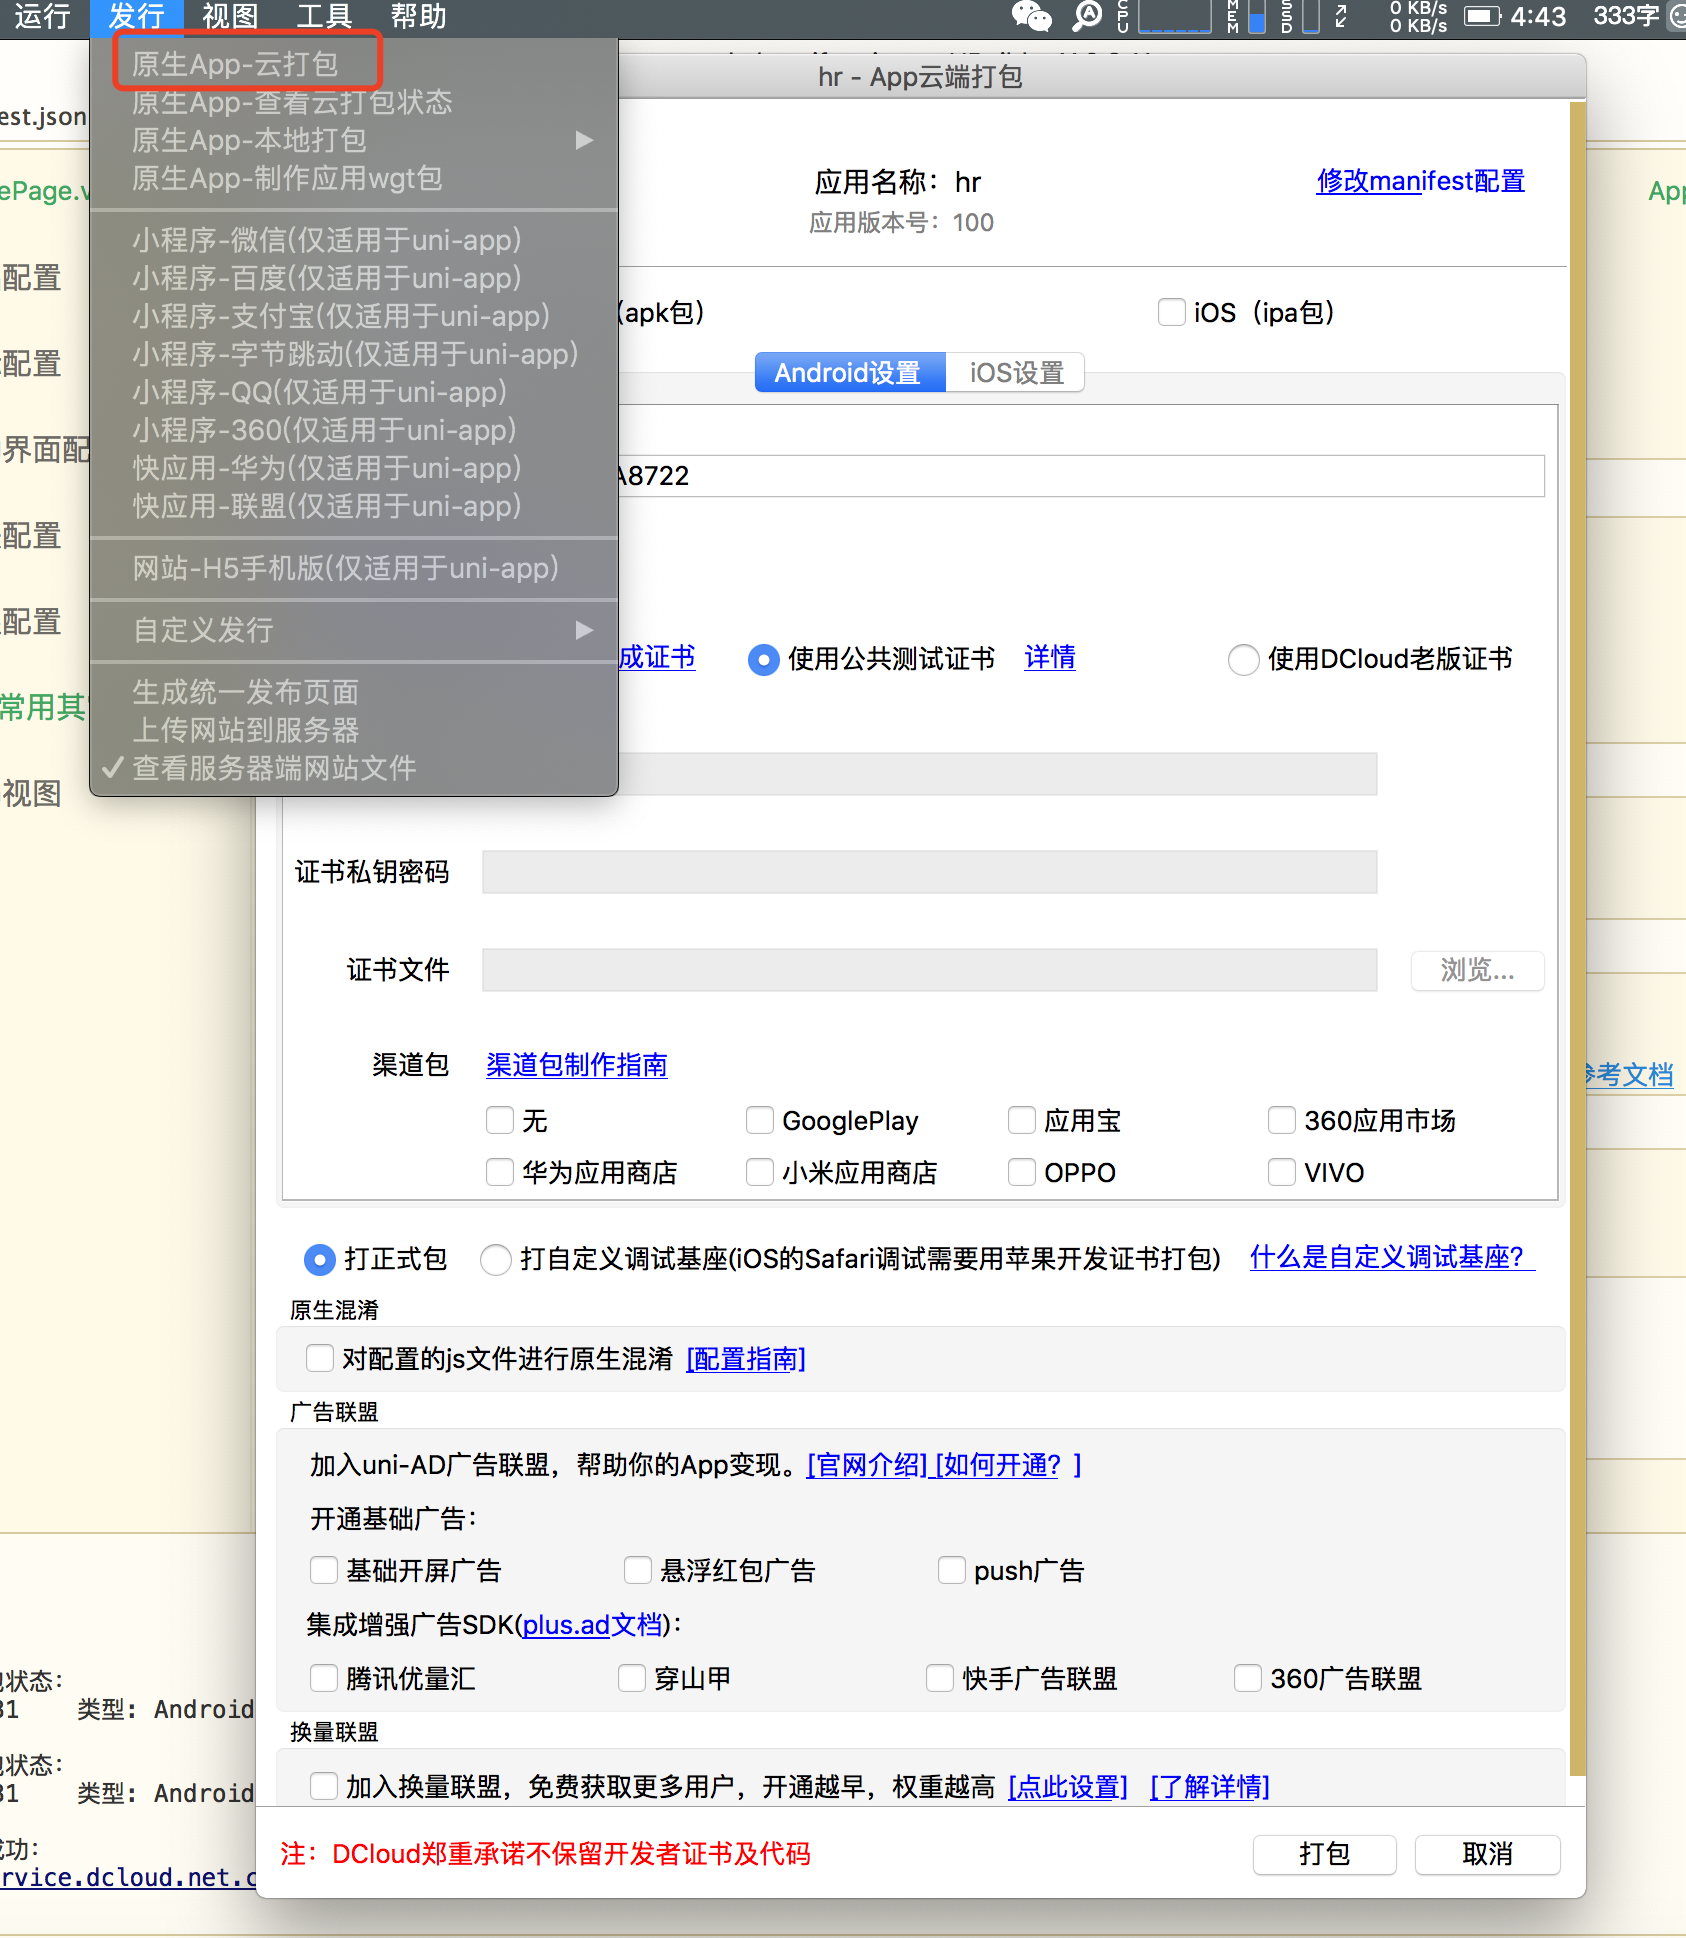This screenshot has height=1938, width=1686.
Task: Enable the iOS (ipa包) checkbox
Action: point(1171,312)
